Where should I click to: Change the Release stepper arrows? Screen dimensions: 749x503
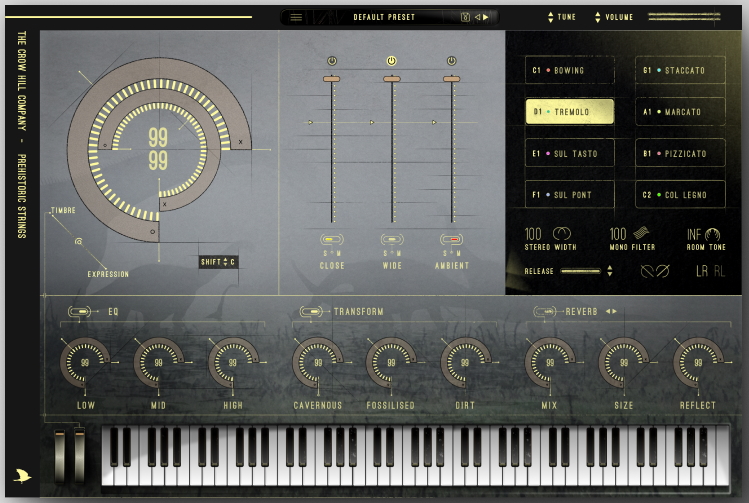pyautogui.click(x=610, y=271)
